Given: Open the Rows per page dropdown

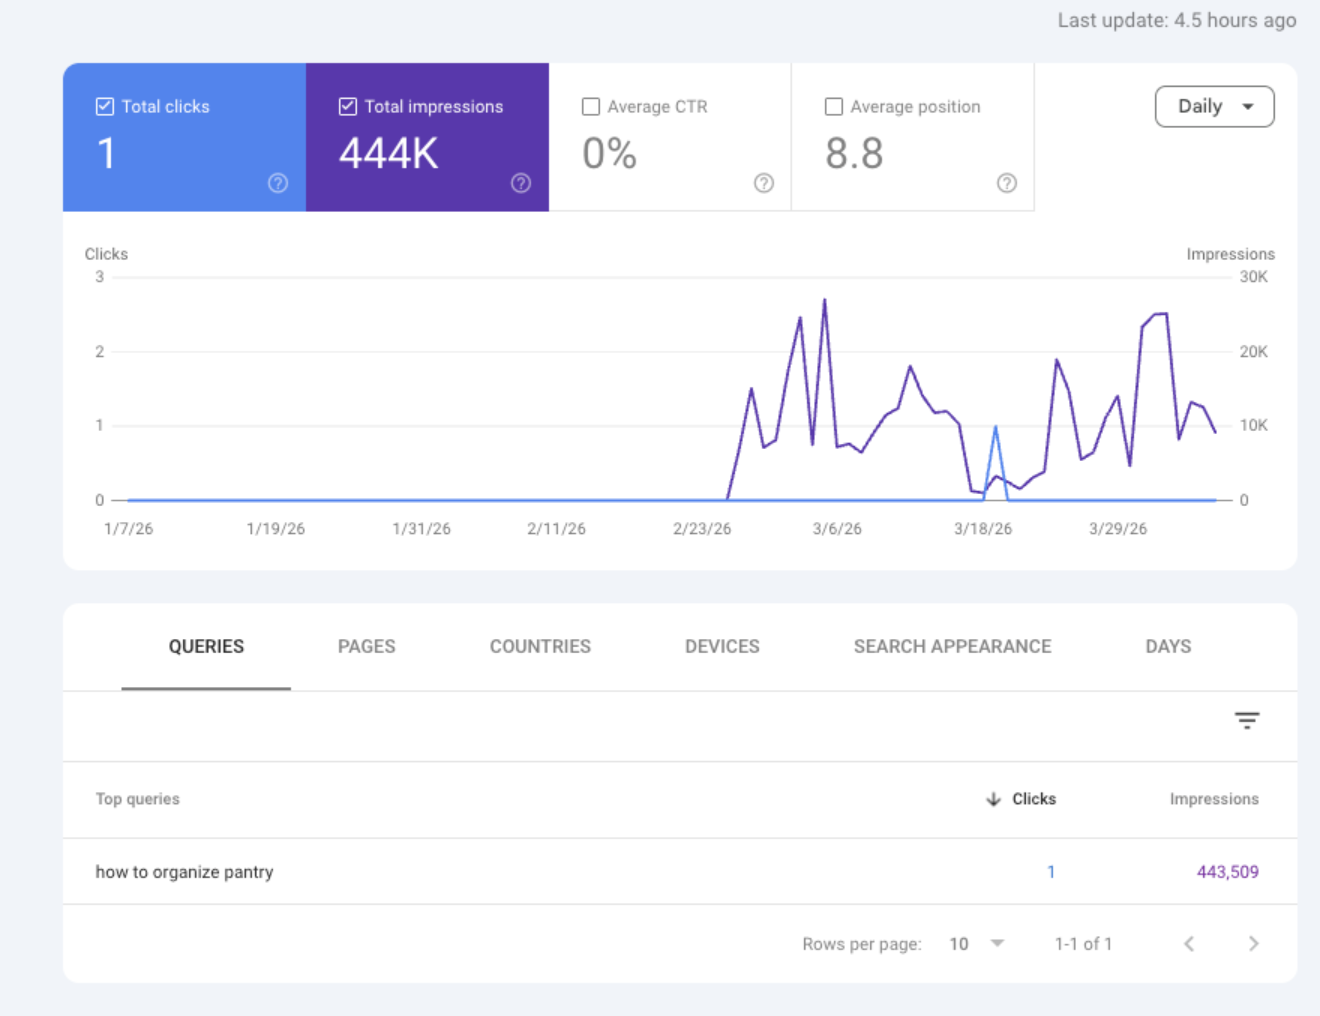Looking at the screenshot, I should (977, 943).
